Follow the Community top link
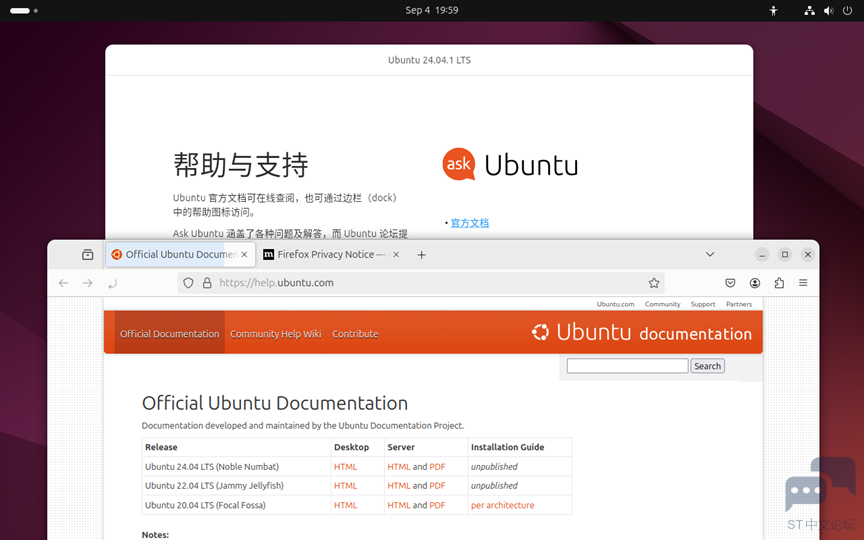This screenshot has height=540, width=864. point(662,304)
